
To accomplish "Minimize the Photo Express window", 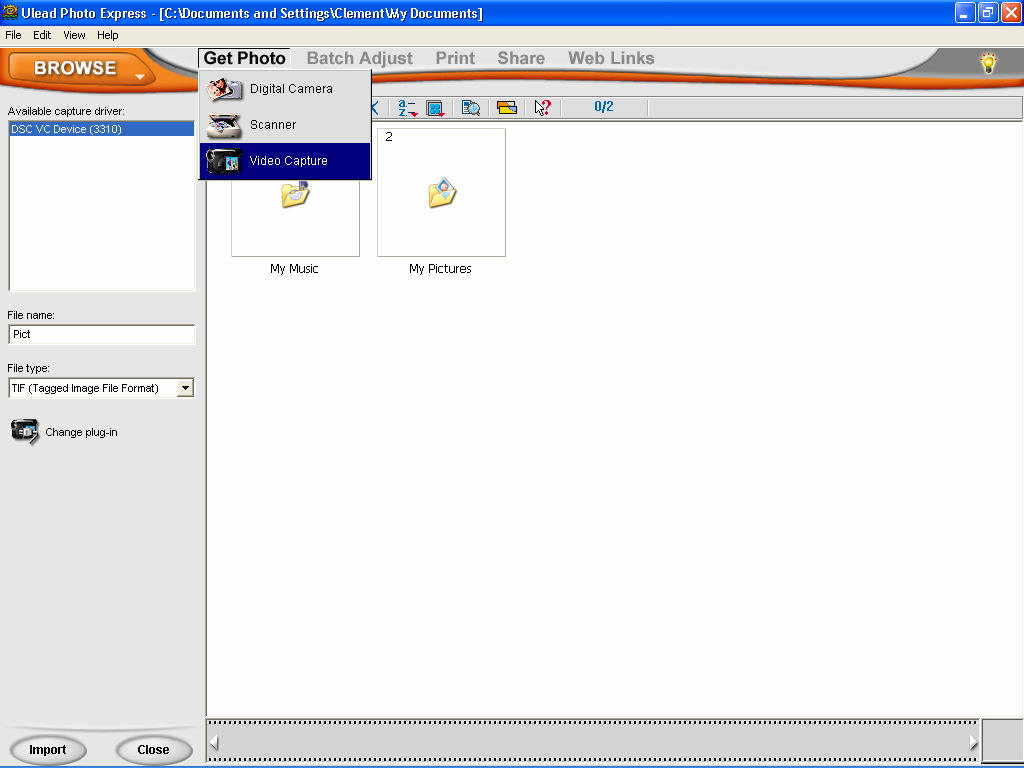I will (x=965, y=12).
